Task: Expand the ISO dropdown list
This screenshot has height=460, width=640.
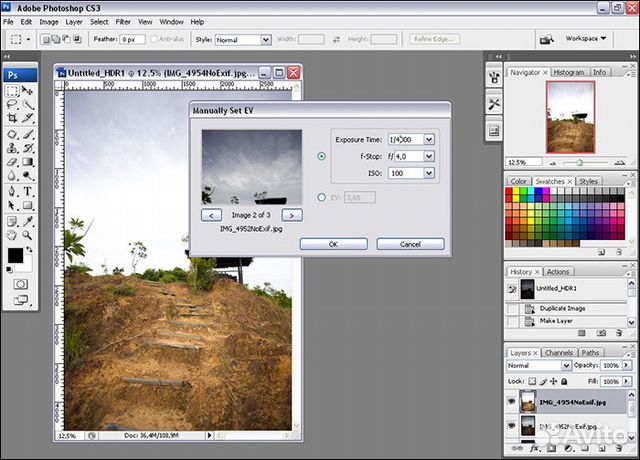Action: click(x=429, y=173)
